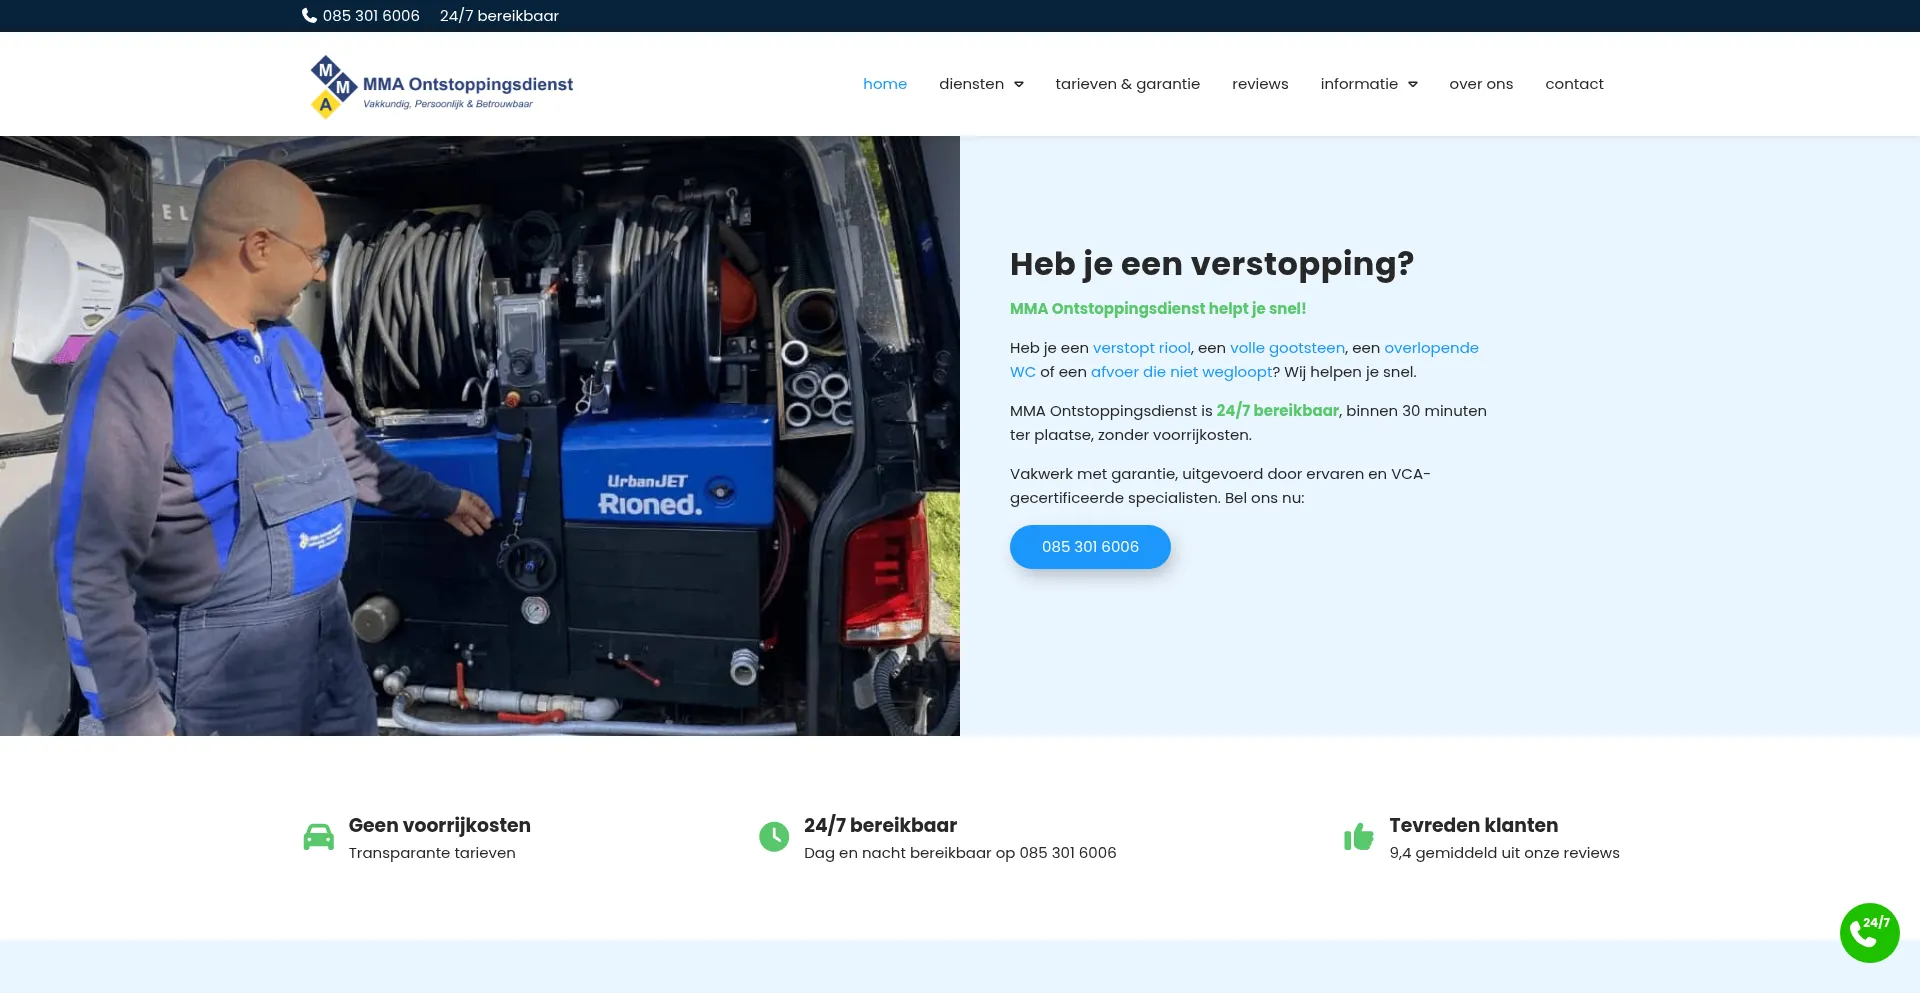Click the blue 085 301 6006 call button

coord(1089,546)
